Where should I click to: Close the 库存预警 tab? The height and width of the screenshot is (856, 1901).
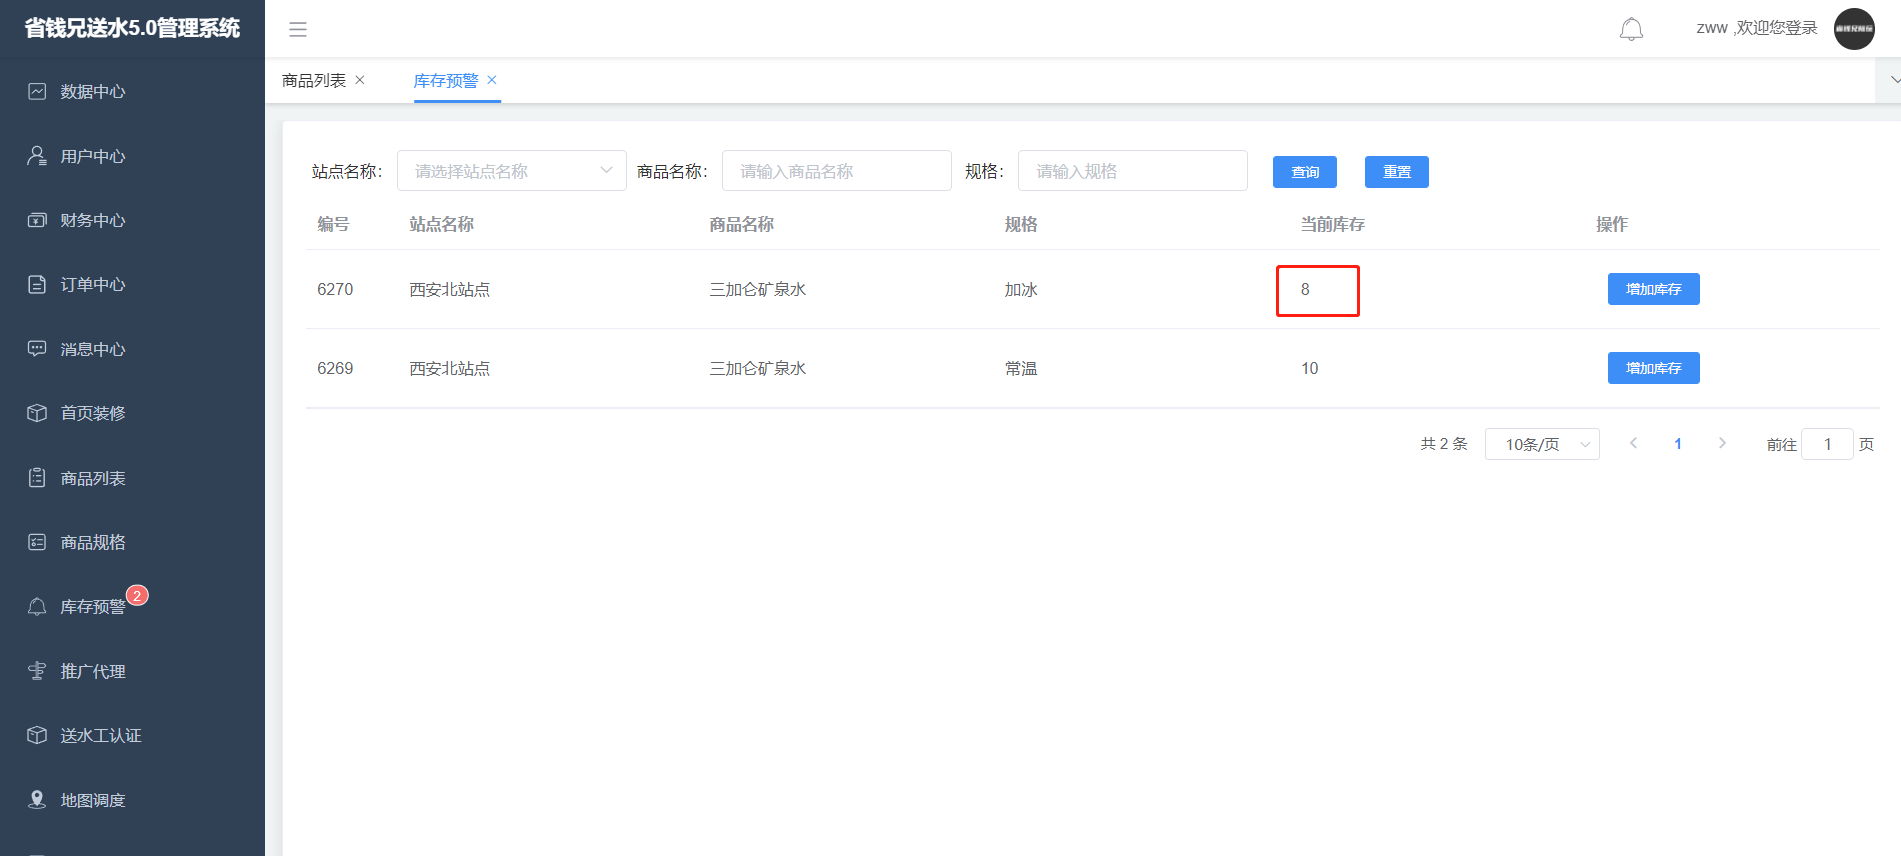tap(492, 80)
